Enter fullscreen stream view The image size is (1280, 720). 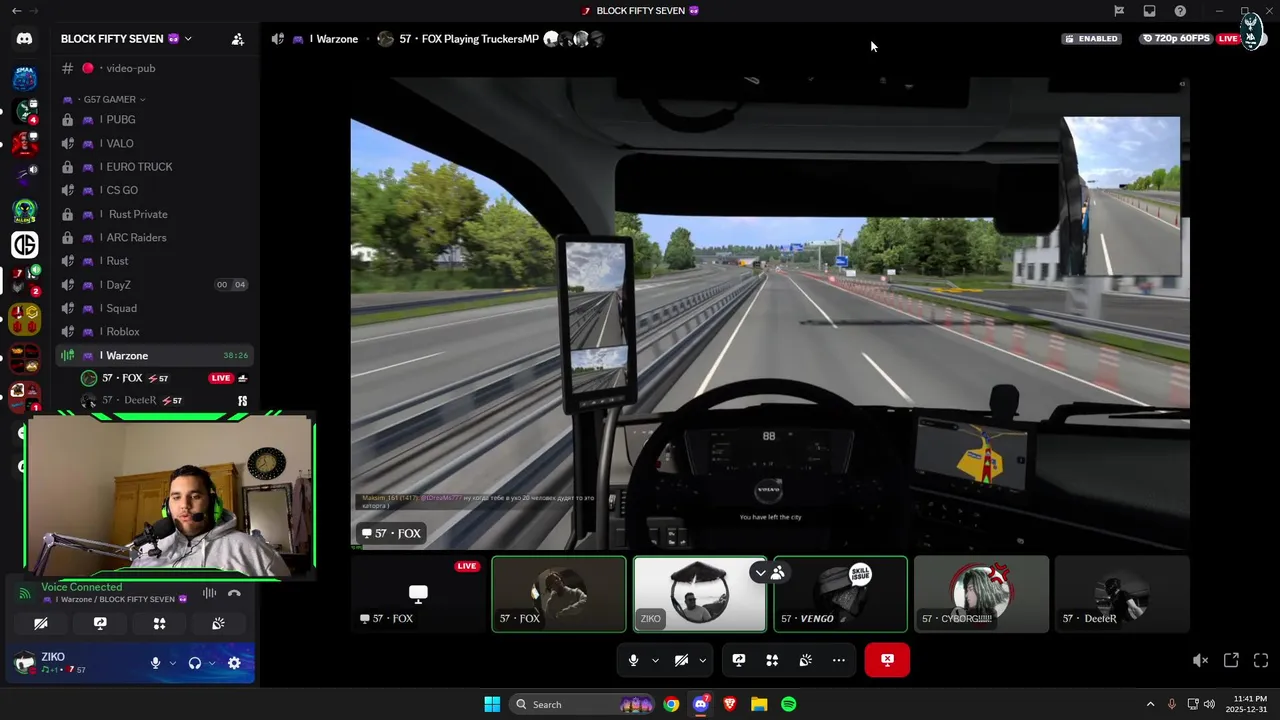pyautogui.click(x=1261, y=660)
